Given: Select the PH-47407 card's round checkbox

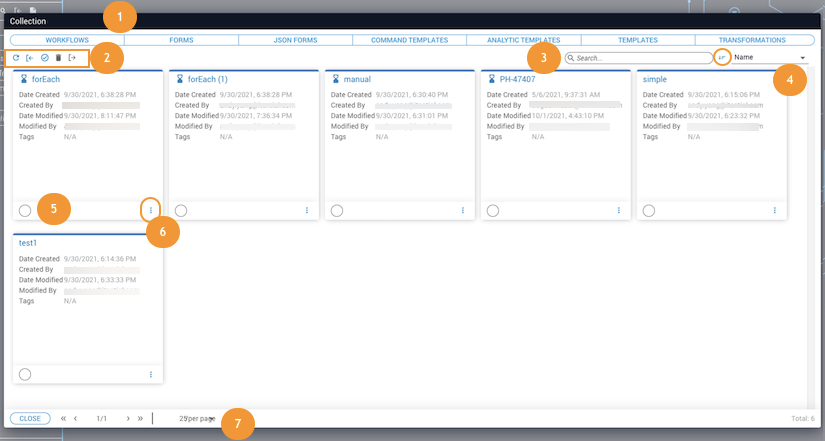Looking at the screenshot, I should pyautogui.click(x=492, y=211).
